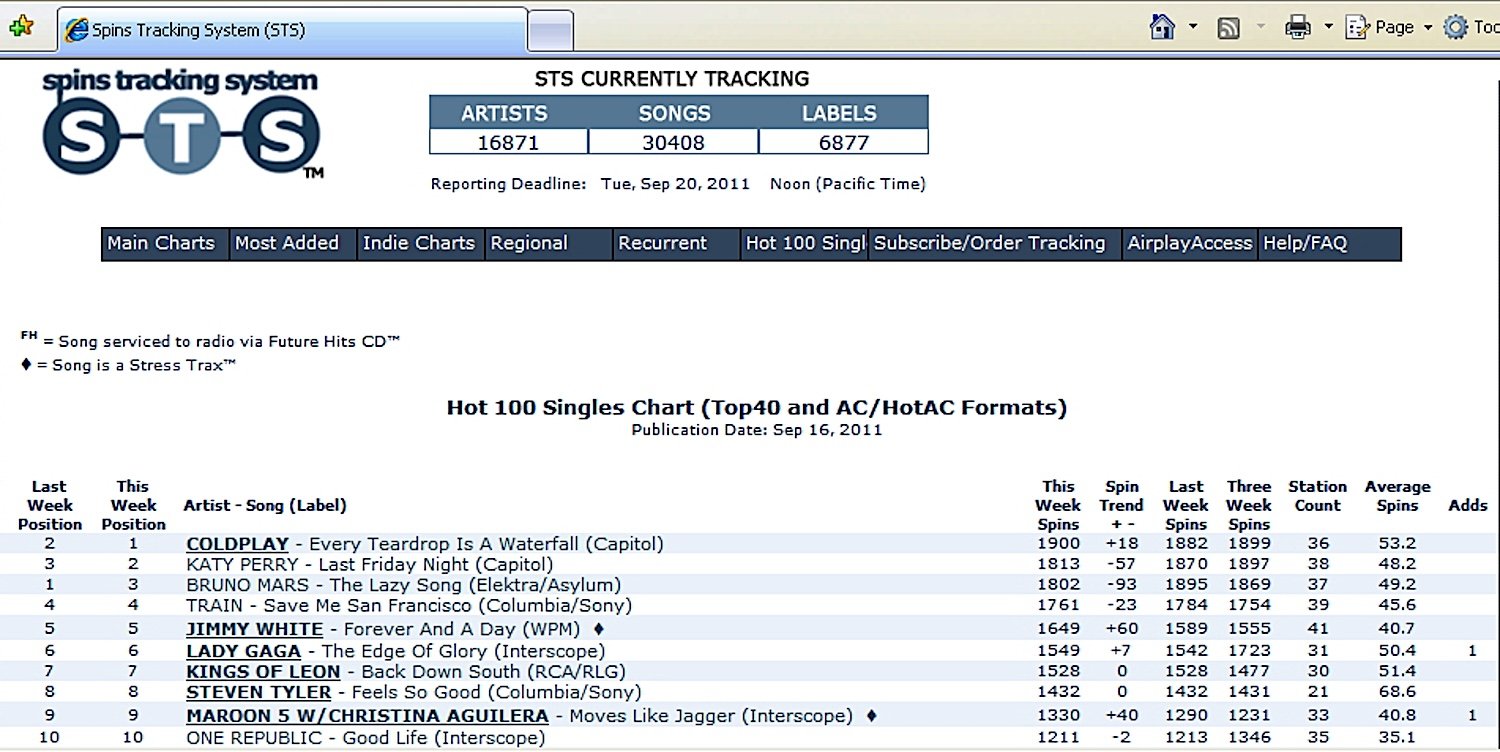This screenshot has width=1500, height=752.
Task: Click the RSS feeds icon
Action: tap(1229, 28)
